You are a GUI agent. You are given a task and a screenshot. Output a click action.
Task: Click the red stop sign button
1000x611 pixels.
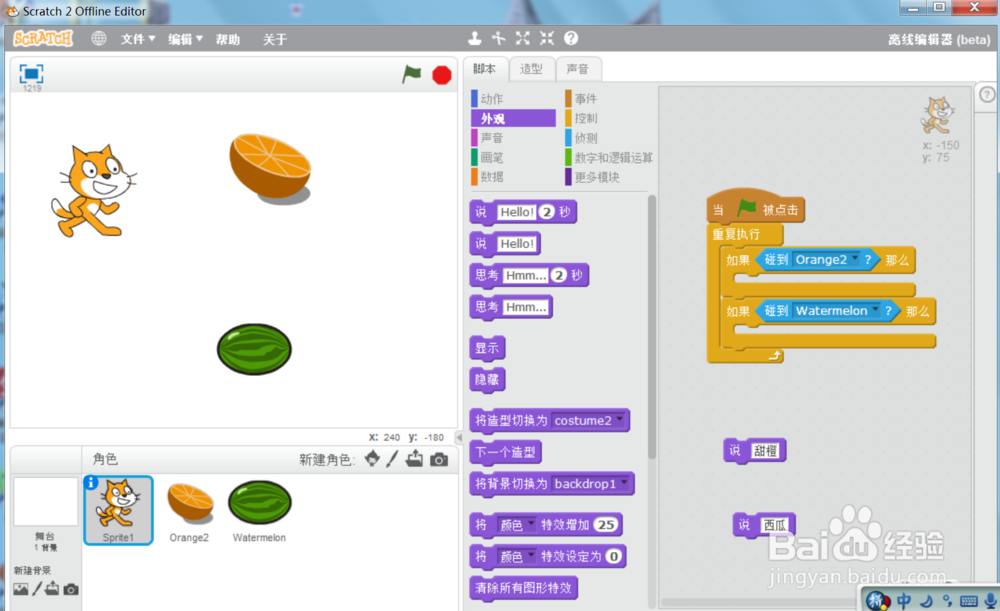coord(441,75)
